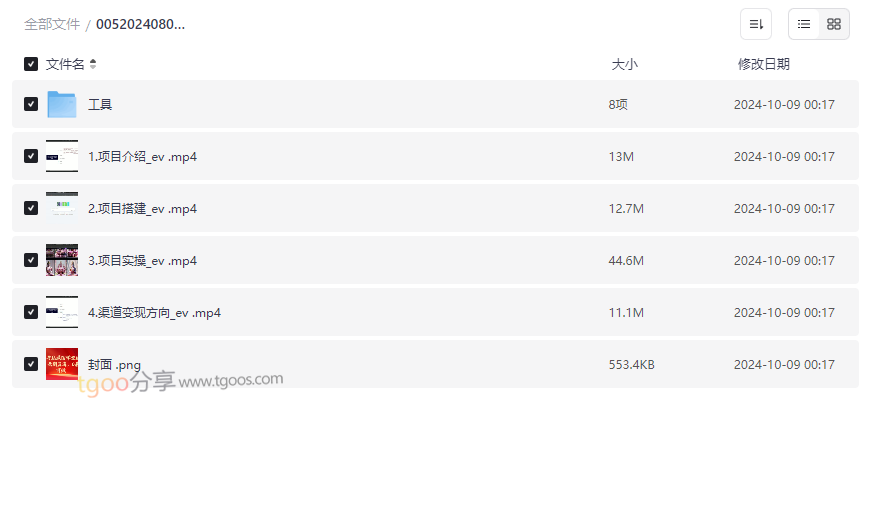Go back to 全部文件 breadcrumb
Viewport: 874px width, 514px height.
[x=52, y=24]
